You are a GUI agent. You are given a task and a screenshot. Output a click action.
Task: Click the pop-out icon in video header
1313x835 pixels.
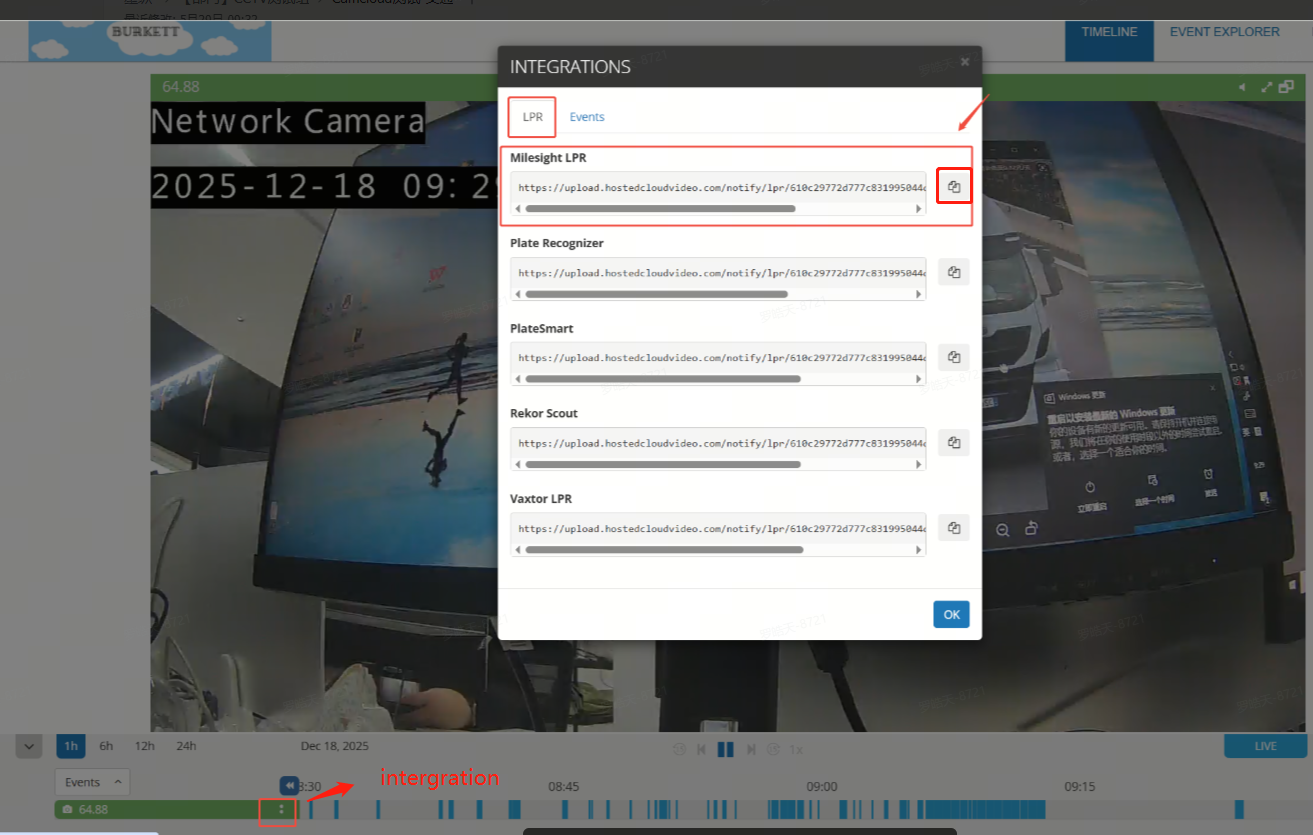pyautogui.click(x=1285, y=87)
